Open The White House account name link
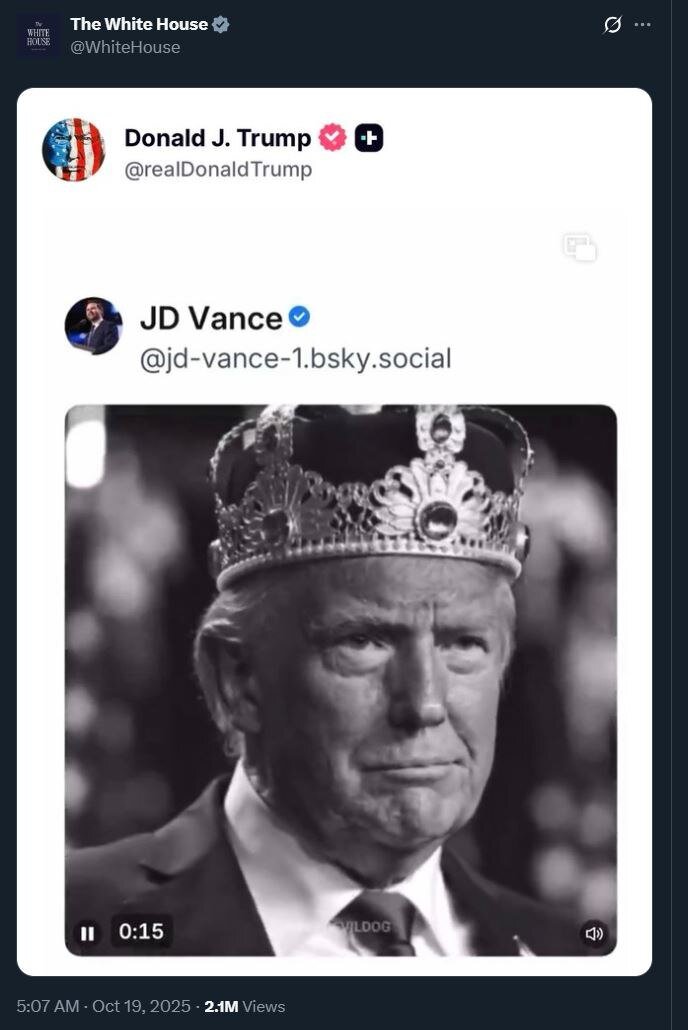 coord(139,24)
